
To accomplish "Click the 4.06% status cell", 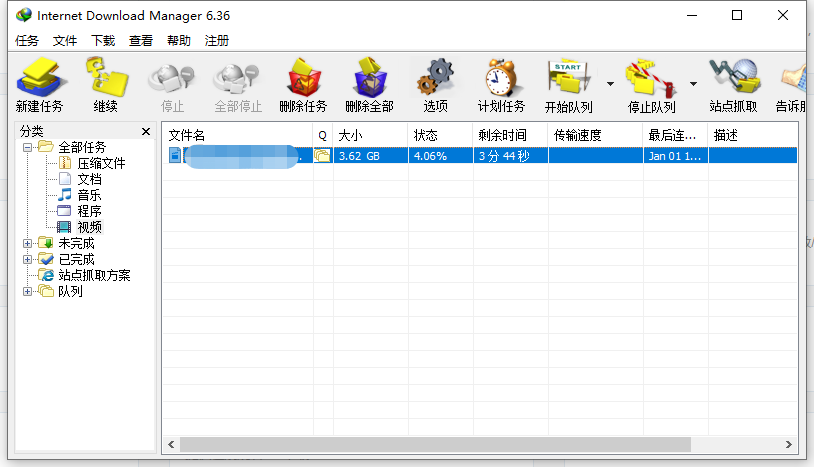I will click(440, 156).
